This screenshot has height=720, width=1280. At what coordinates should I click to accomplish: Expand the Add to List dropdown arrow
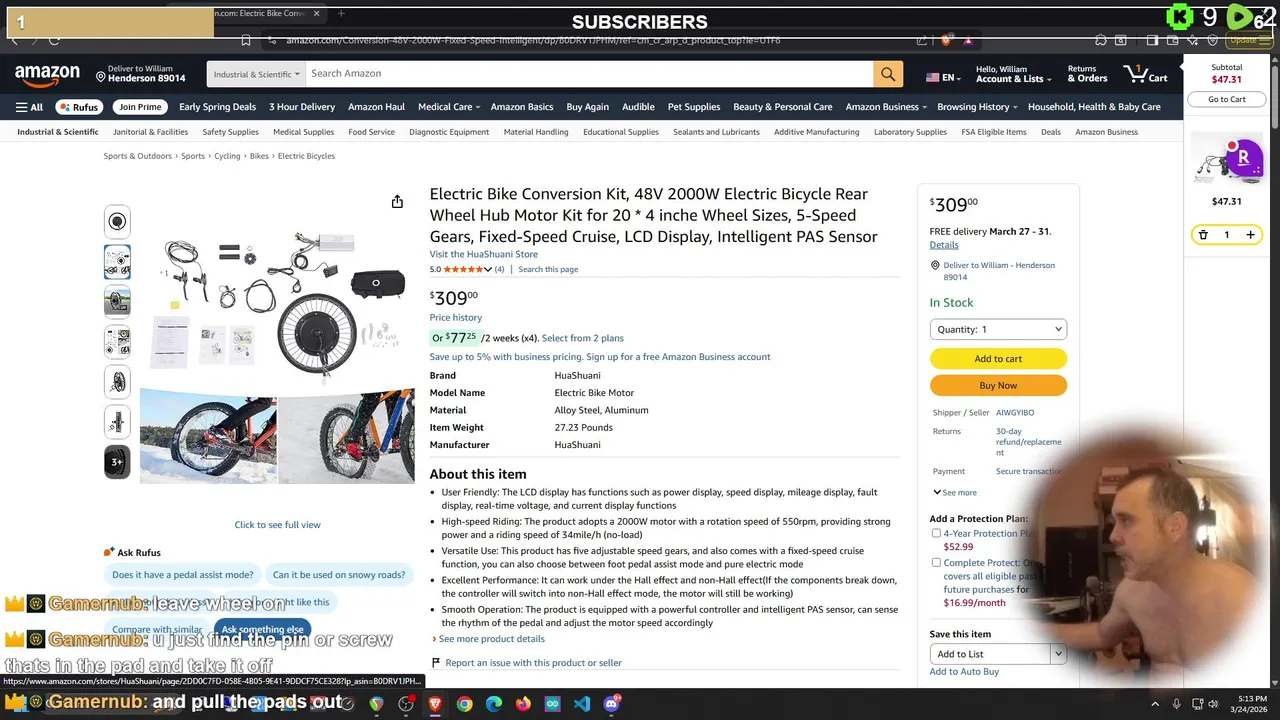1057,654
